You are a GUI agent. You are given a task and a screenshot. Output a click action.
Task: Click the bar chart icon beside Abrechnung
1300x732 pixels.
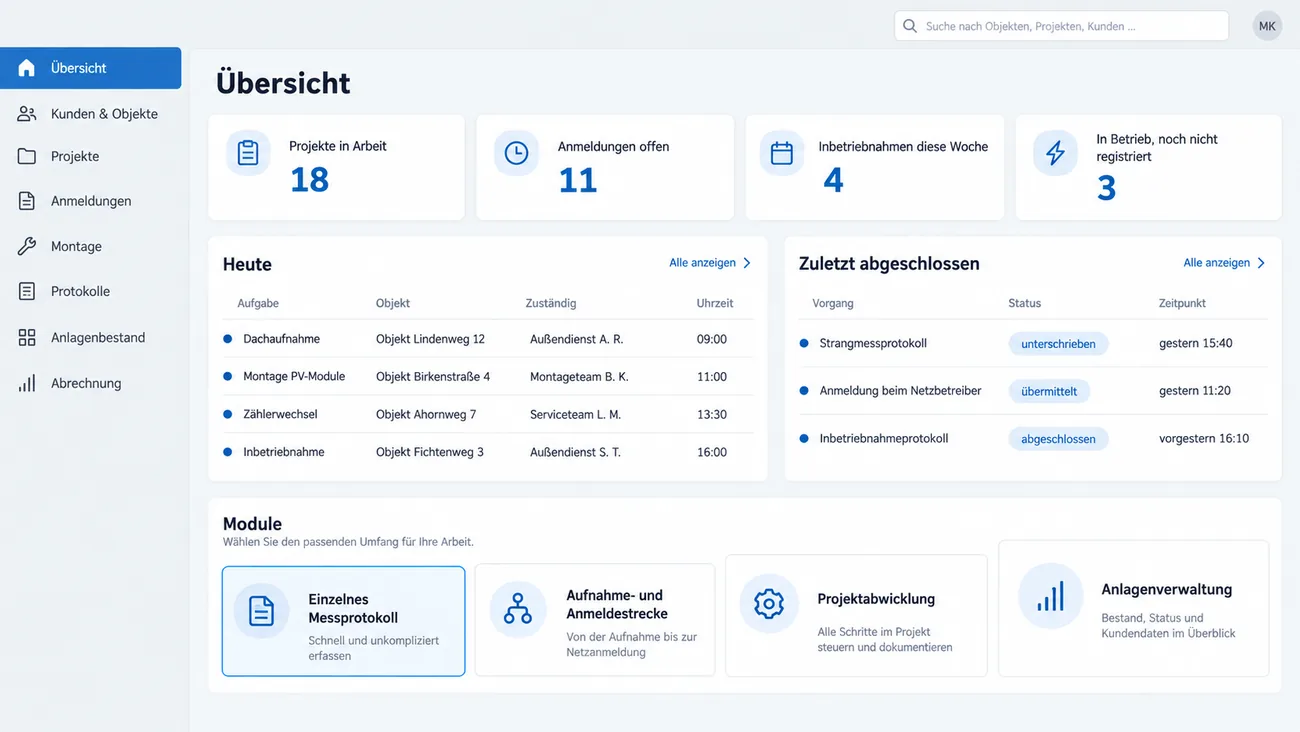point(27,383)
